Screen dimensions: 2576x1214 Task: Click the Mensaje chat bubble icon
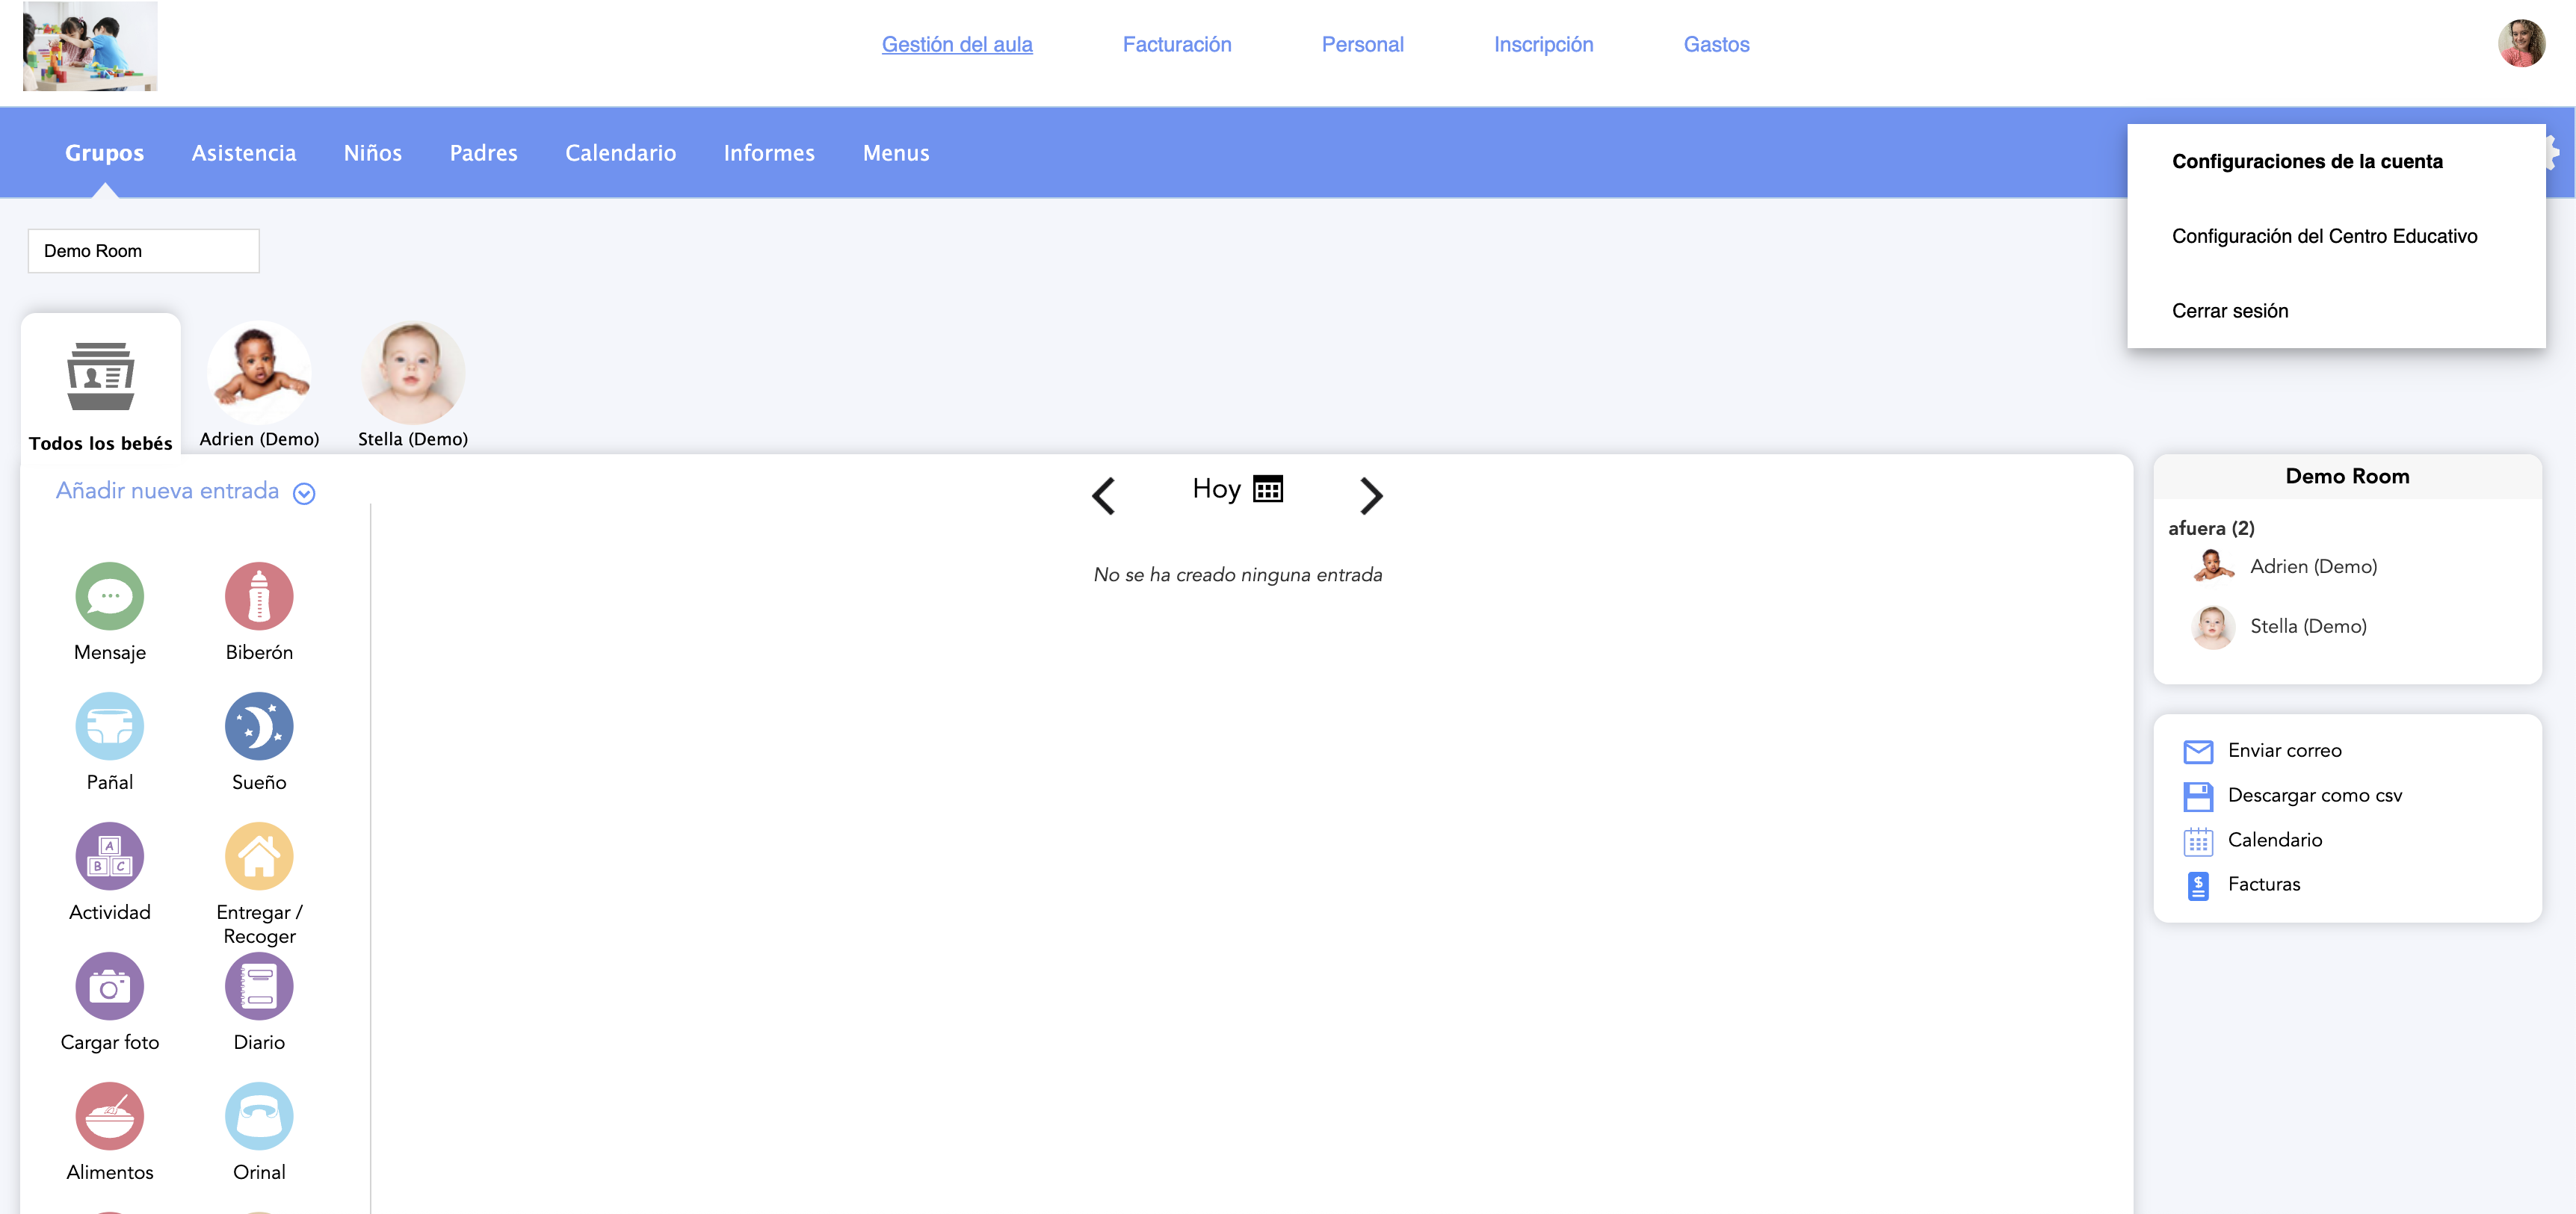pyautogui.click(x=109, y=596)
